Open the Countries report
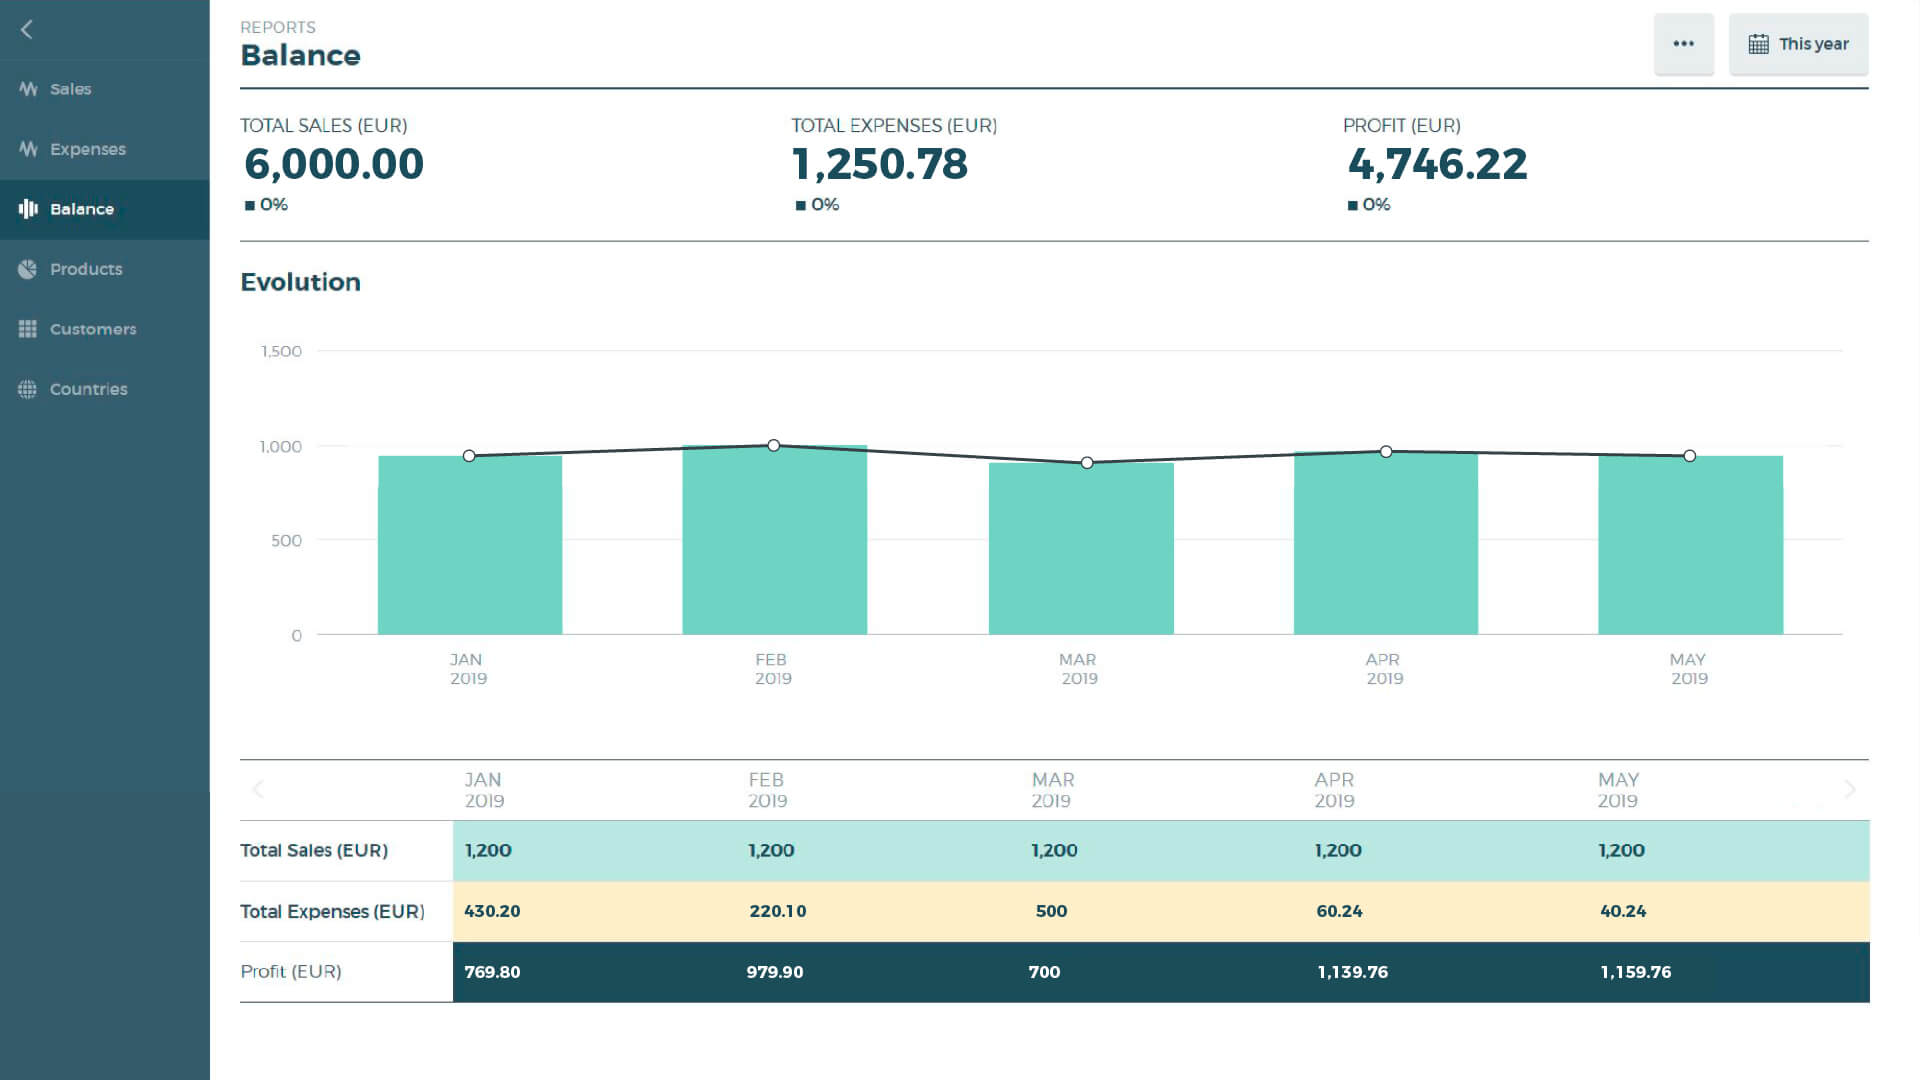The width and height of the screenshot is (1920, 1080). (x=105, y=389)
